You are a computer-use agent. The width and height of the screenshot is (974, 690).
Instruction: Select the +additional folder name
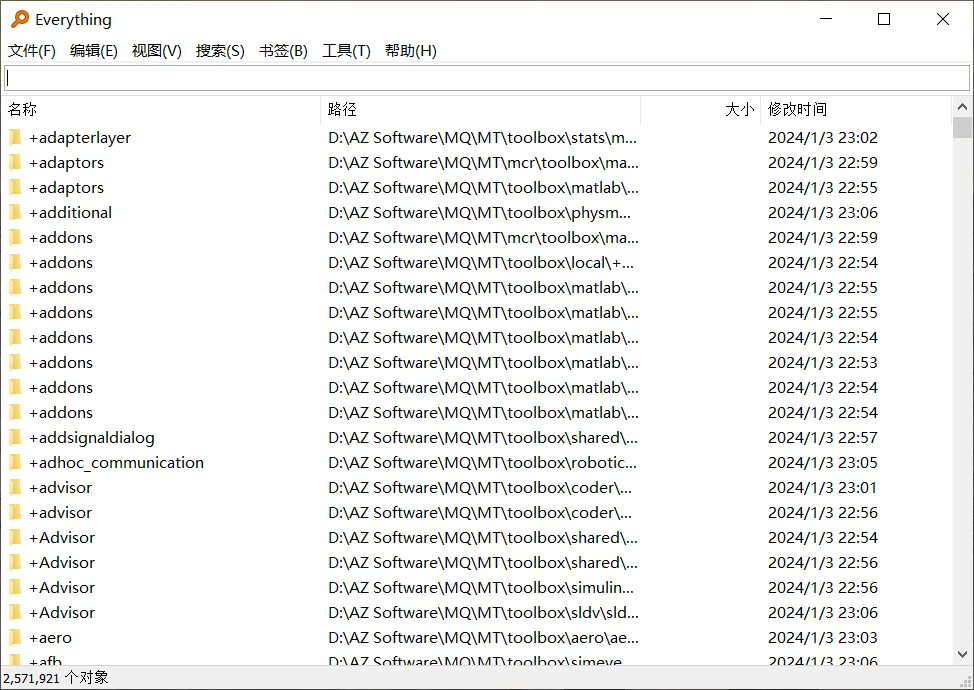coord(70,212)
